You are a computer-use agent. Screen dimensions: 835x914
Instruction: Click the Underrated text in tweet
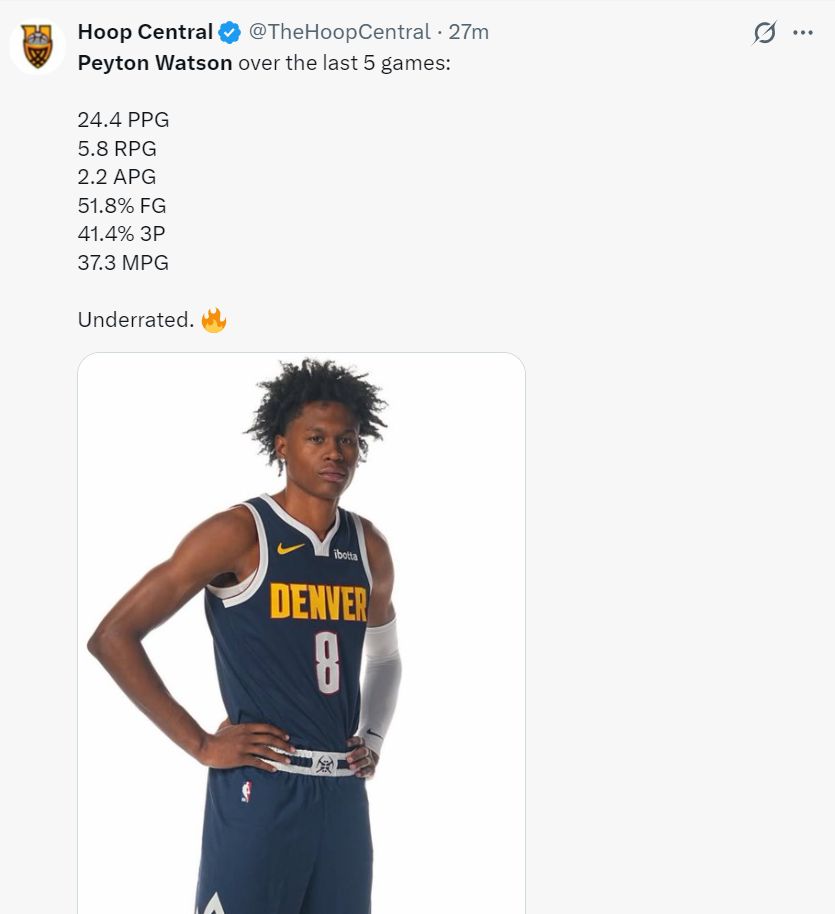coord(136,319)
